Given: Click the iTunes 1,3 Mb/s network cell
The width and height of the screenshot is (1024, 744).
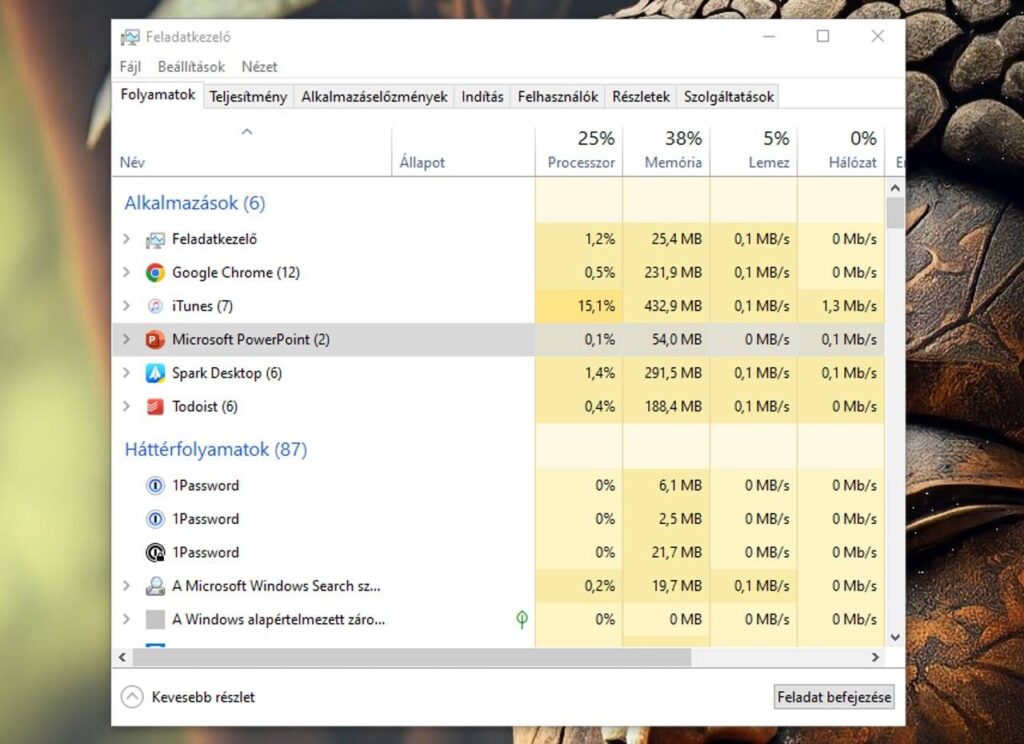Looking at the screenshot, I should pos(841,306).
